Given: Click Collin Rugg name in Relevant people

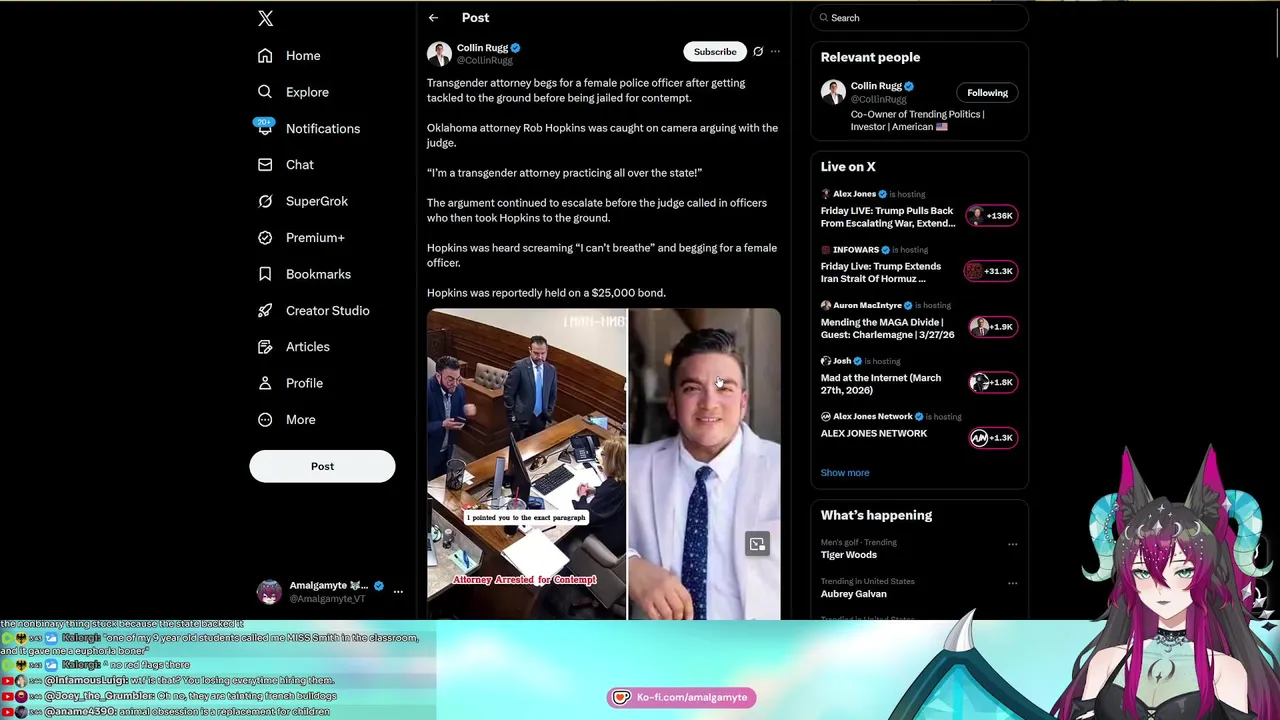Looking at the screenshot, I should [x=877, y=86].
